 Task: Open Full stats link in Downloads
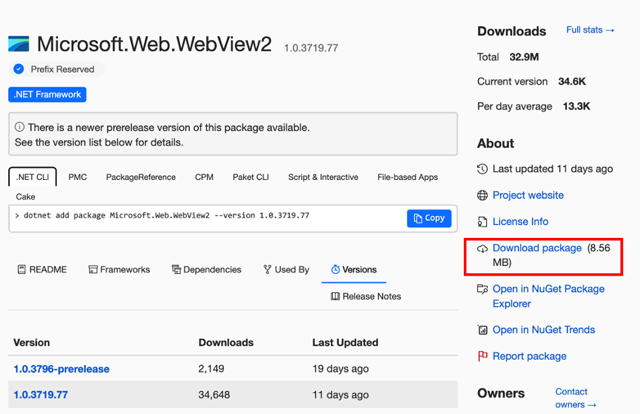point(590,31)
